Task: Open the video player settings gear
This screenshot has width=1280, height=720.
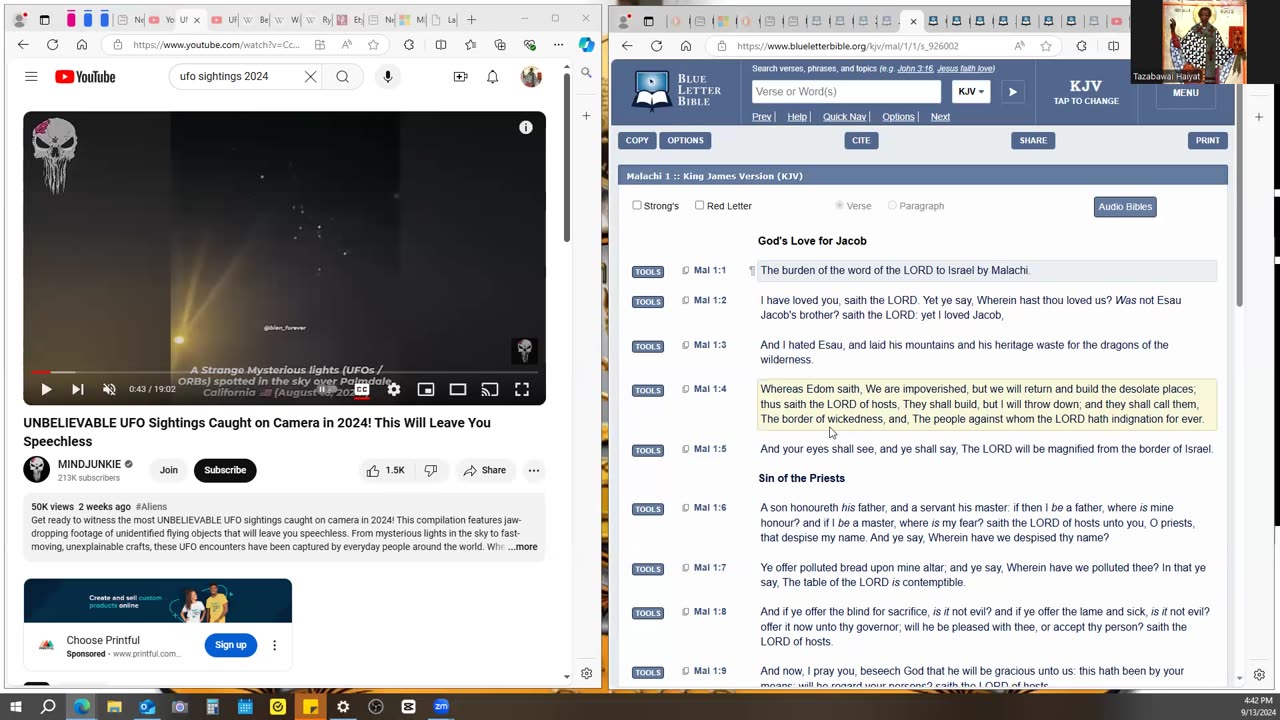Action: (394, 389)
